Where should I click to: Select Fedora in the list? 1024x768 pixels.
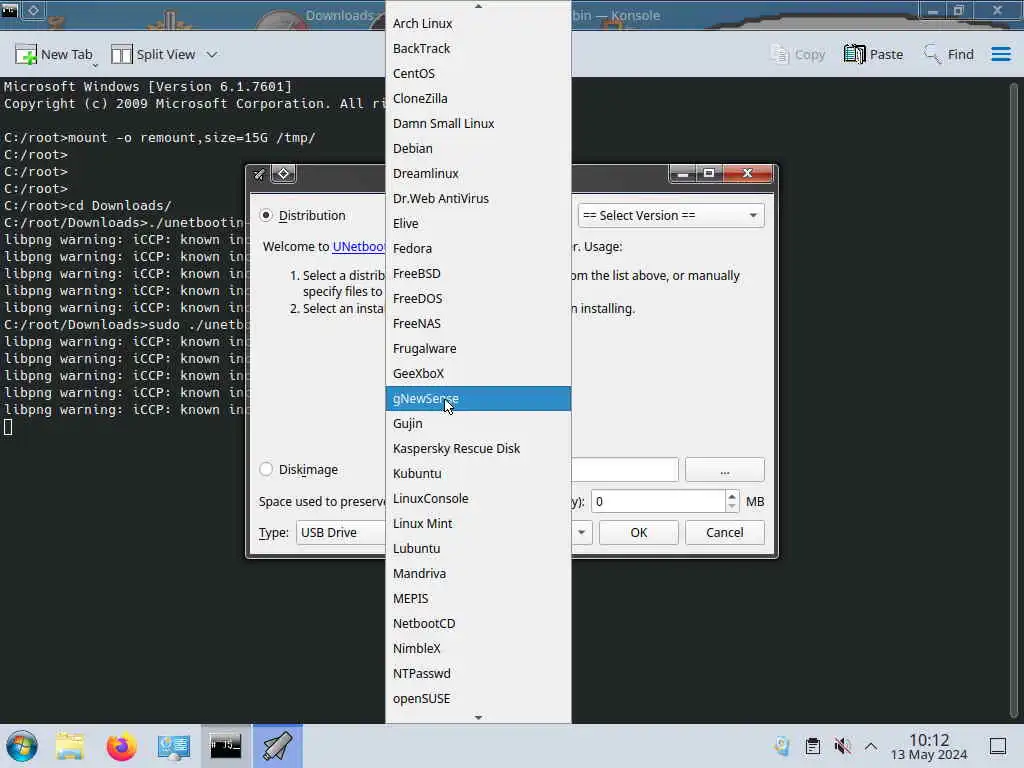click(x=478, y=248)
